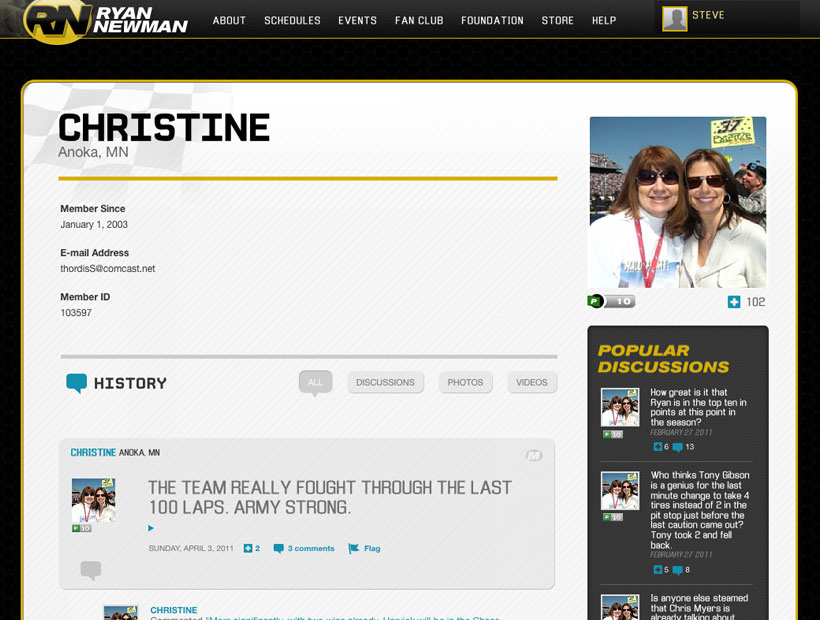Click the comment bubble icon before 3 comments
This screenshot has height=620, width=820.
279,548
